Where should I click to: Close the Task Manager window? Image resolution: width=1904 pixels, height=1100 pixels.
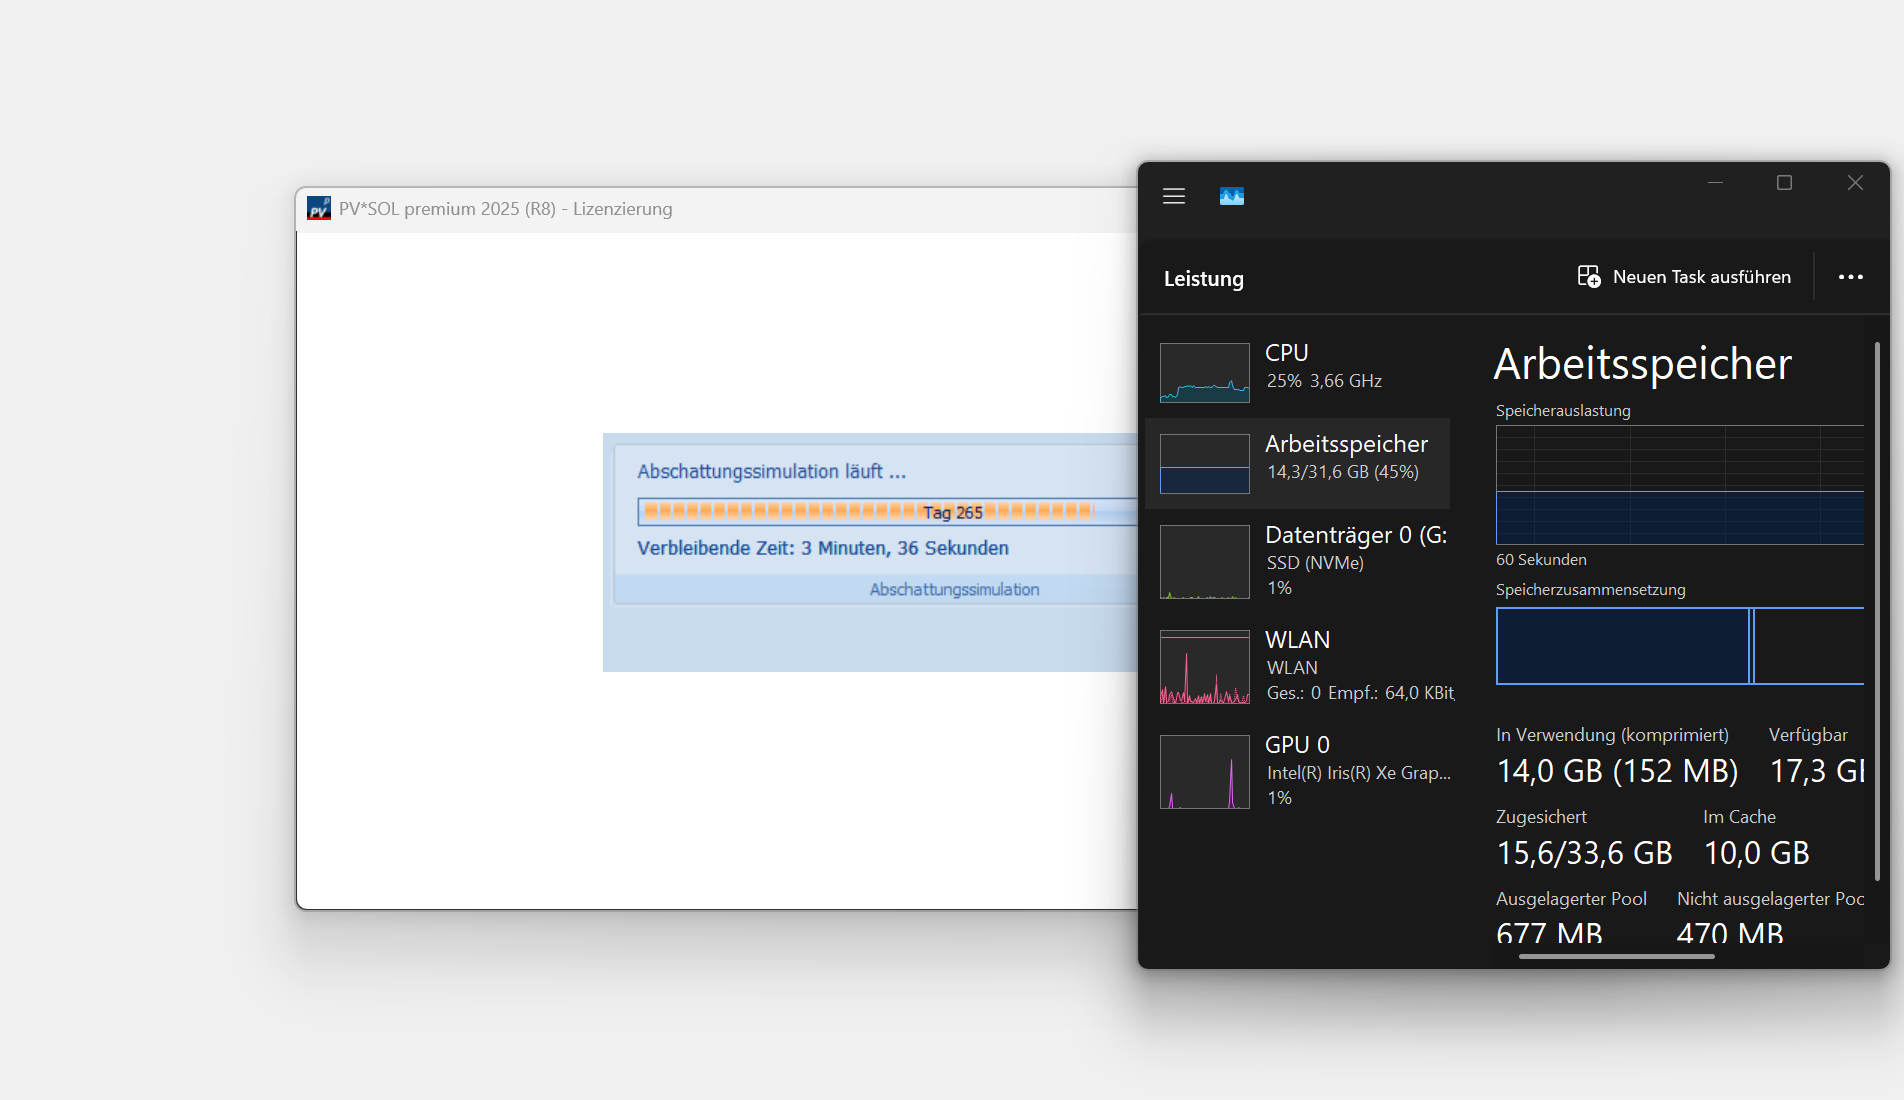tap(1855, 183)
